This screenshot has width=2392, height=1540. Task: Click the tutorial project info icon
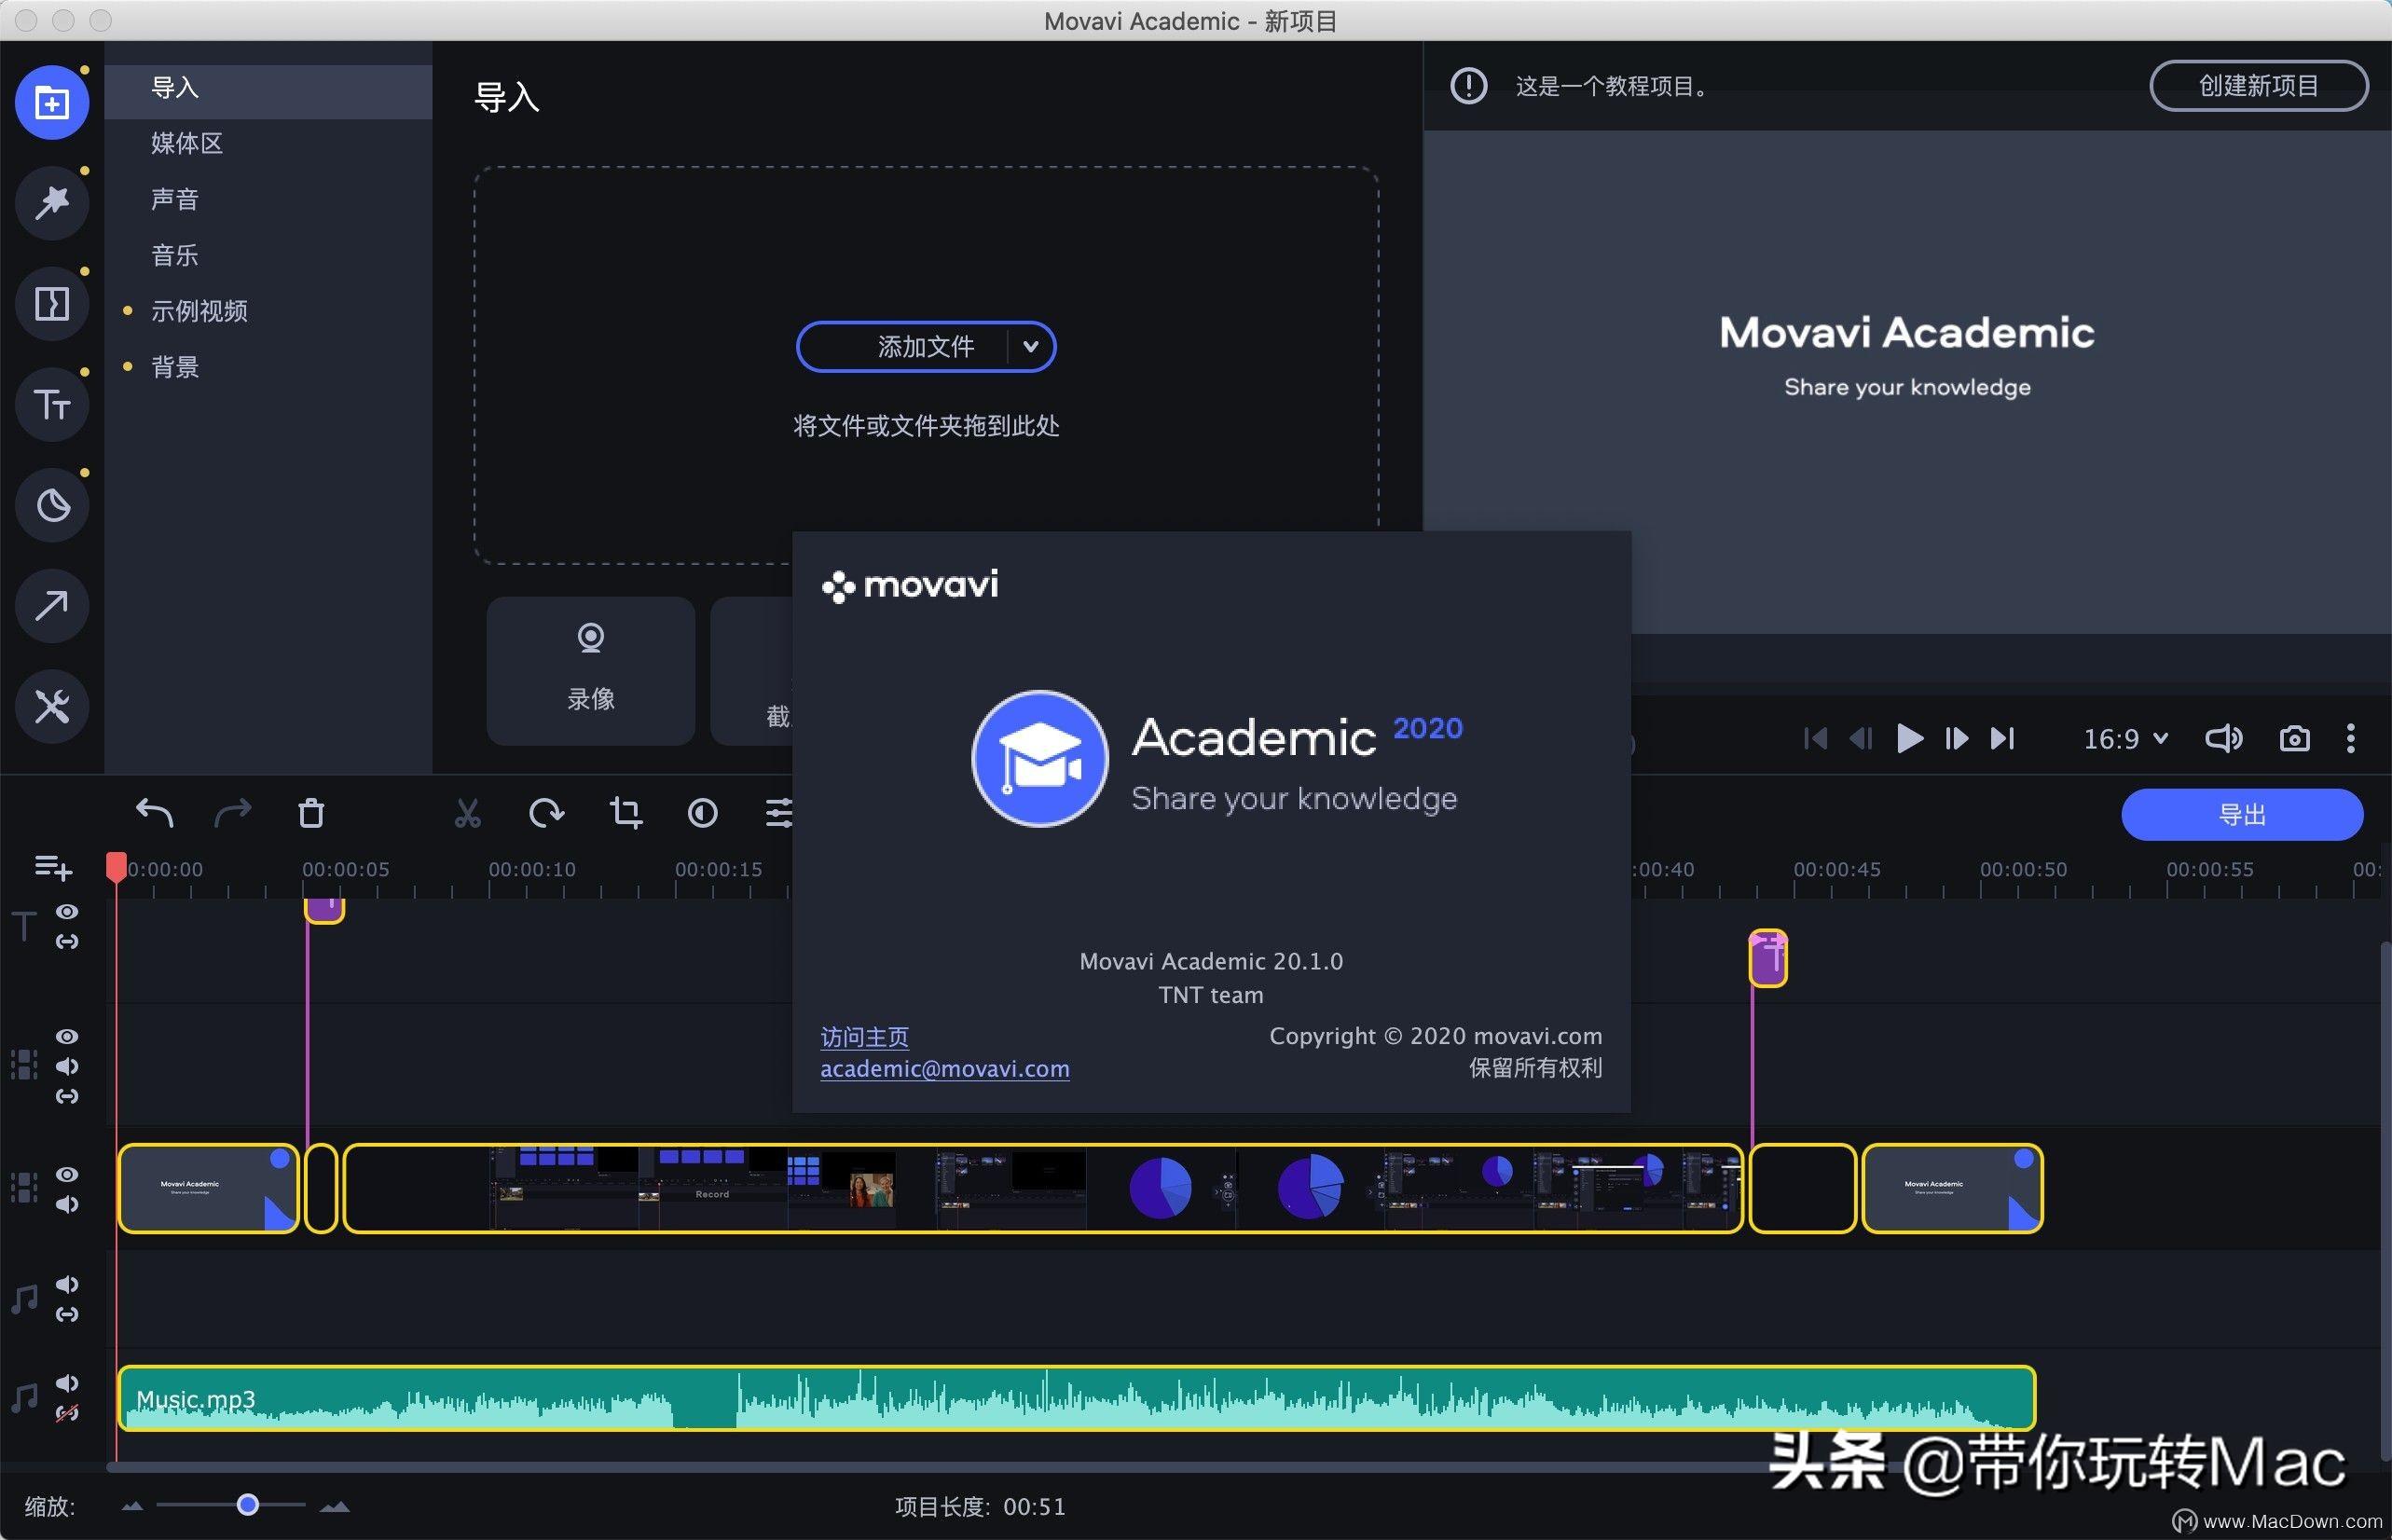coord(1468,86)
